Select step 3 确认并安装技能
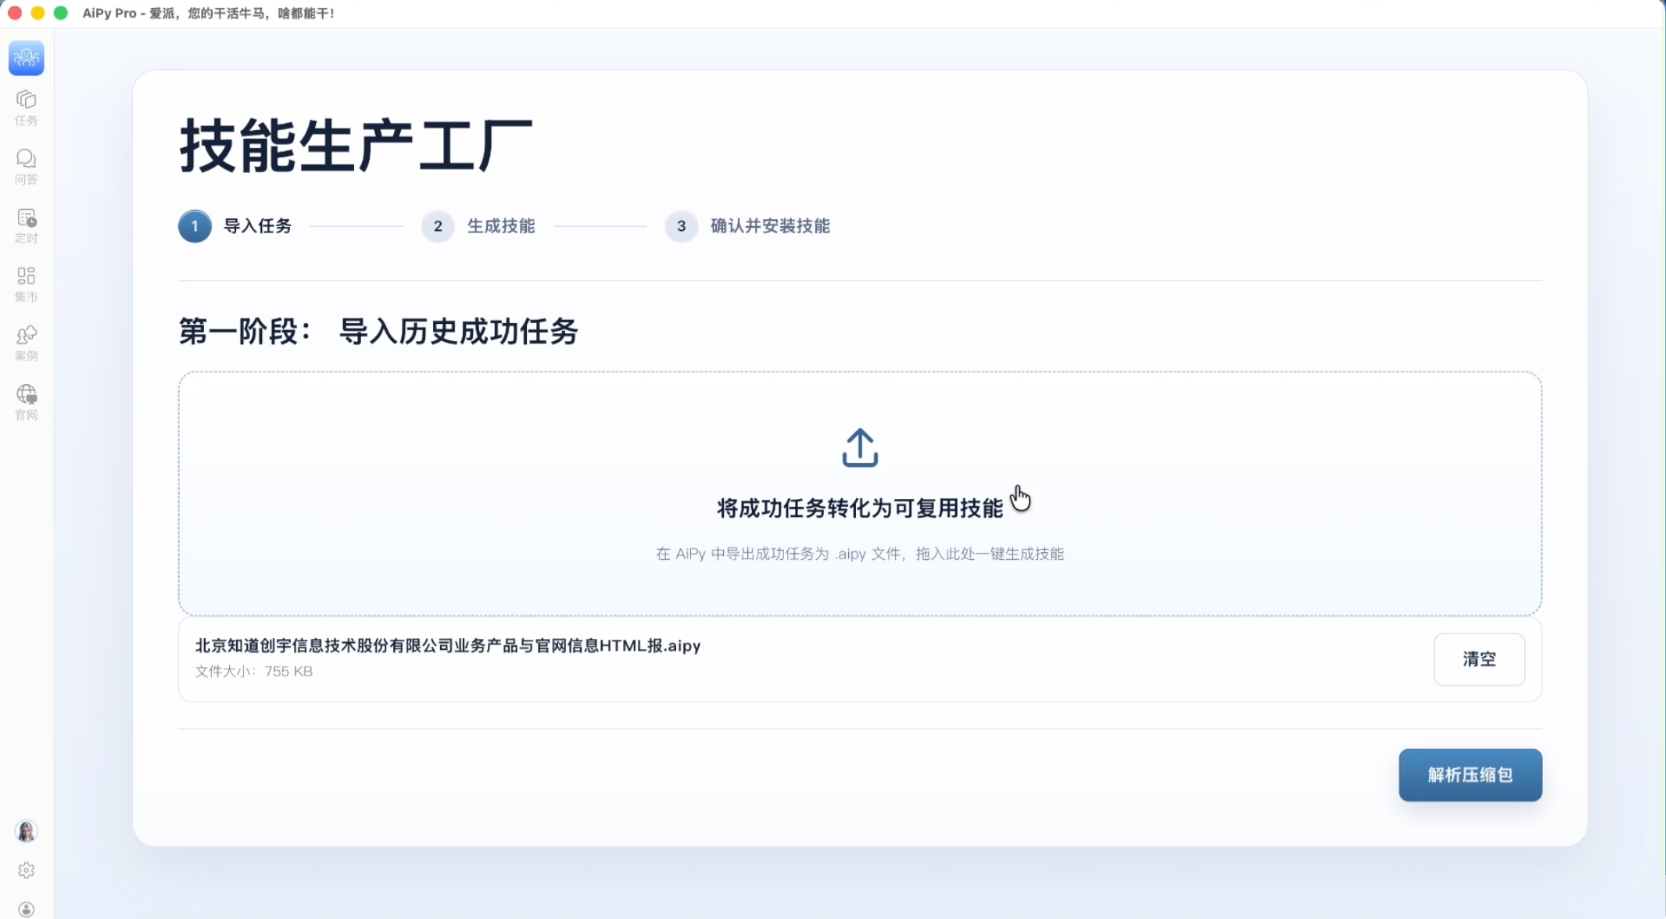Screen dimensions: 1666x919 (748, 226)
